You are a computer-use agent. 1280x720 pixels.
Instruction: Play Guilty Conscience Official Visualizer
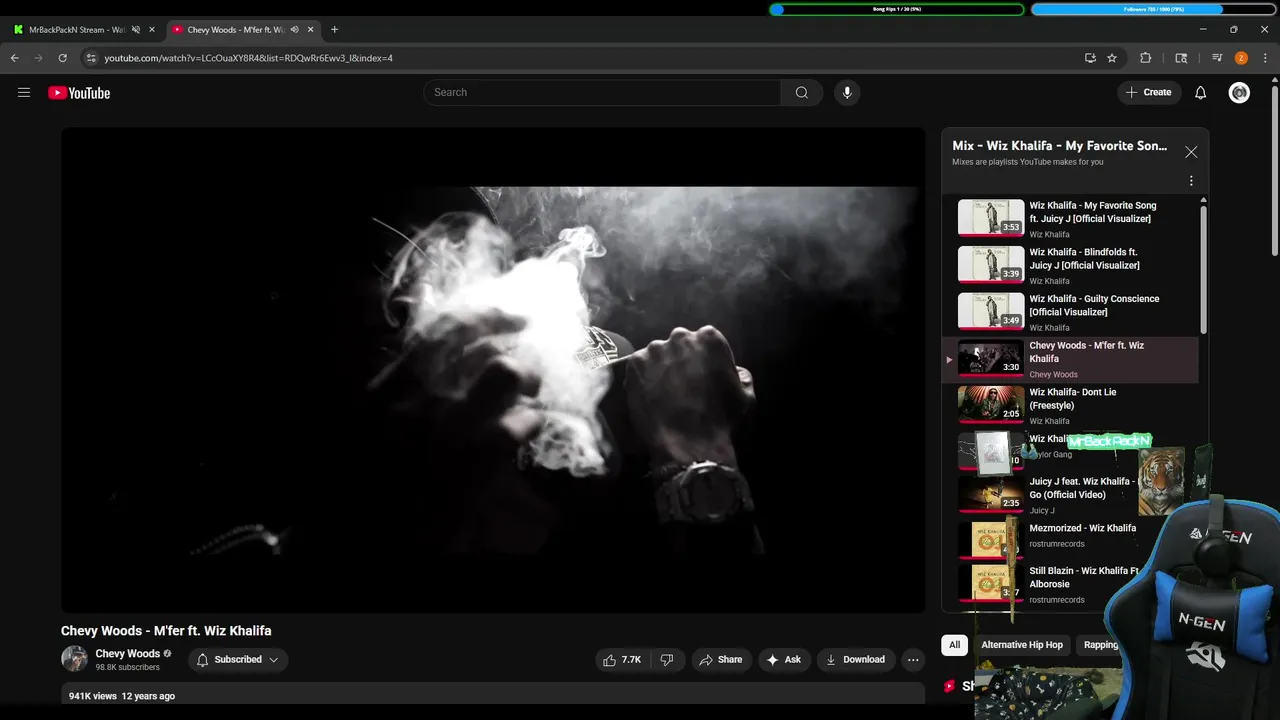(1070, 313)
